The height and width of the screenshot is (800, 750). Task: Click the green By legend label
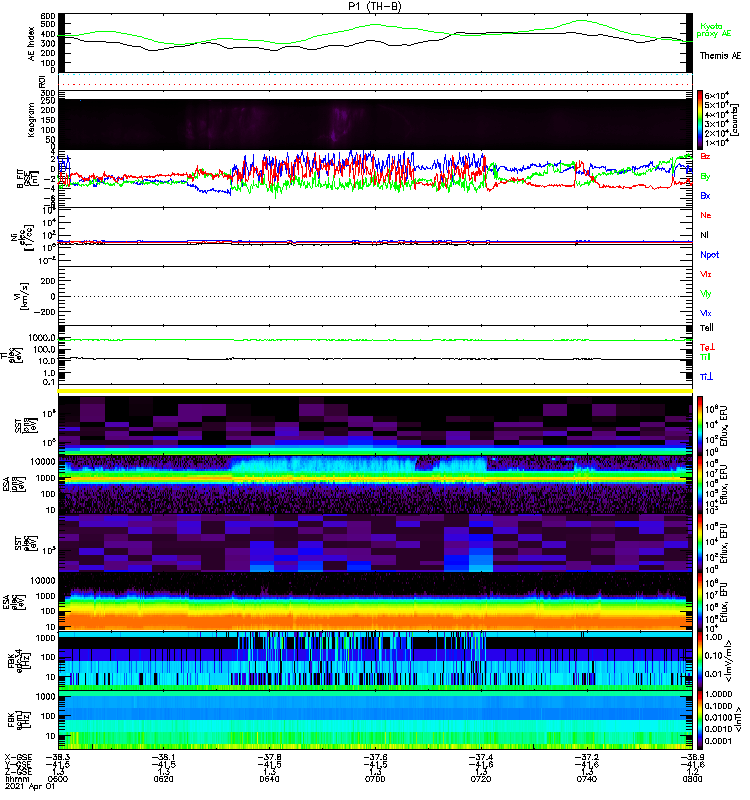[705, 176]
